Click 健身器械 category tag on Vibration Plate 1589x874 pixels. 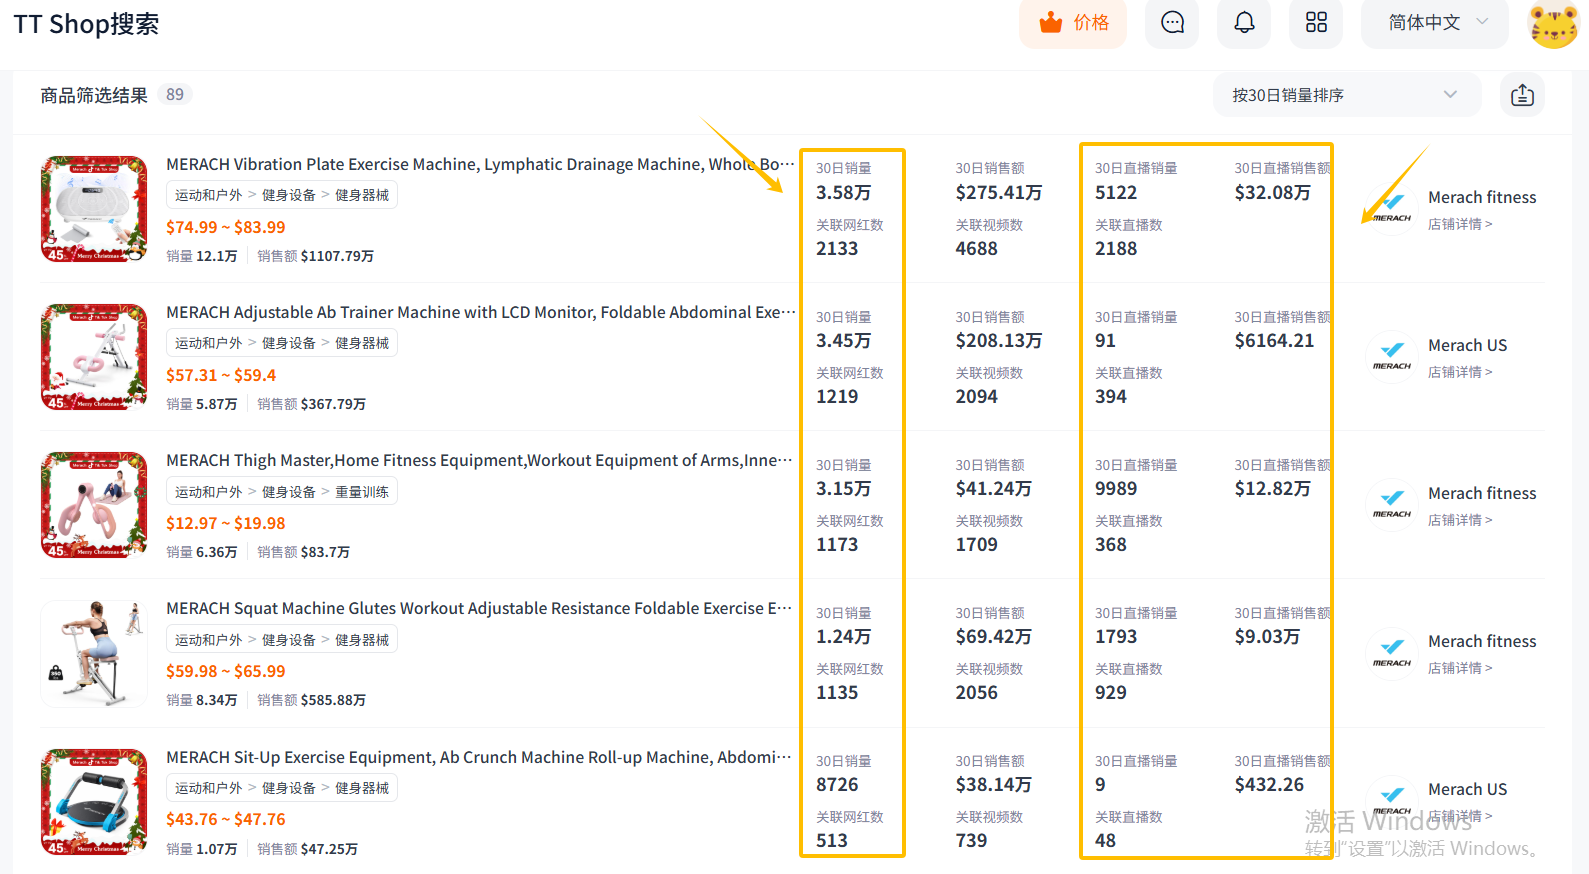(362, 195)
